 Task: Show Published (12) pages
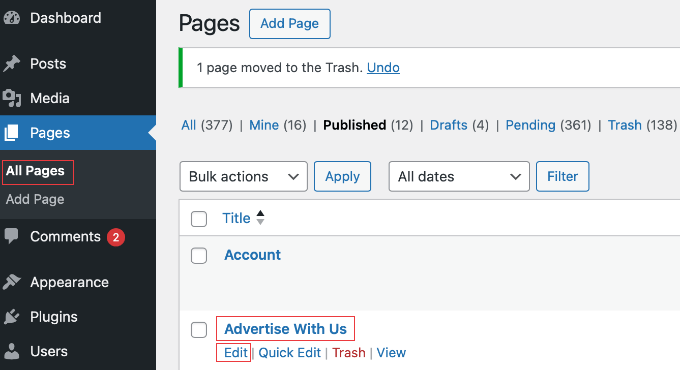click(x=368, y=125)
